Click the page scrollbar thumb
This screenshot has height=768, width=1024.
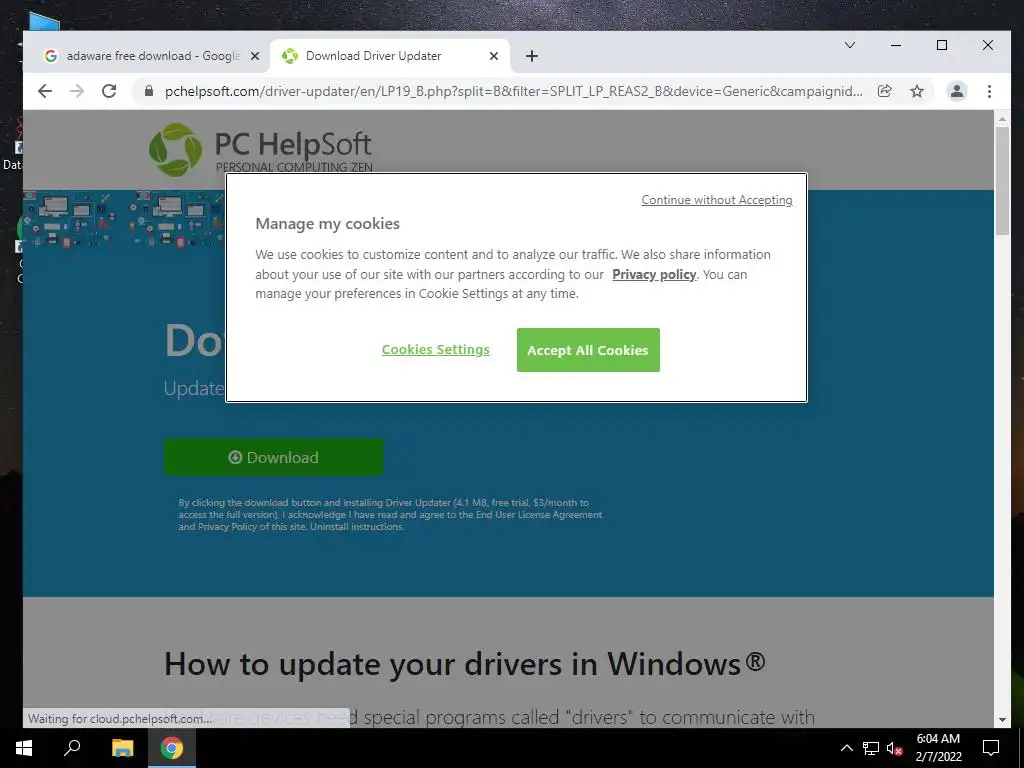1002,181
